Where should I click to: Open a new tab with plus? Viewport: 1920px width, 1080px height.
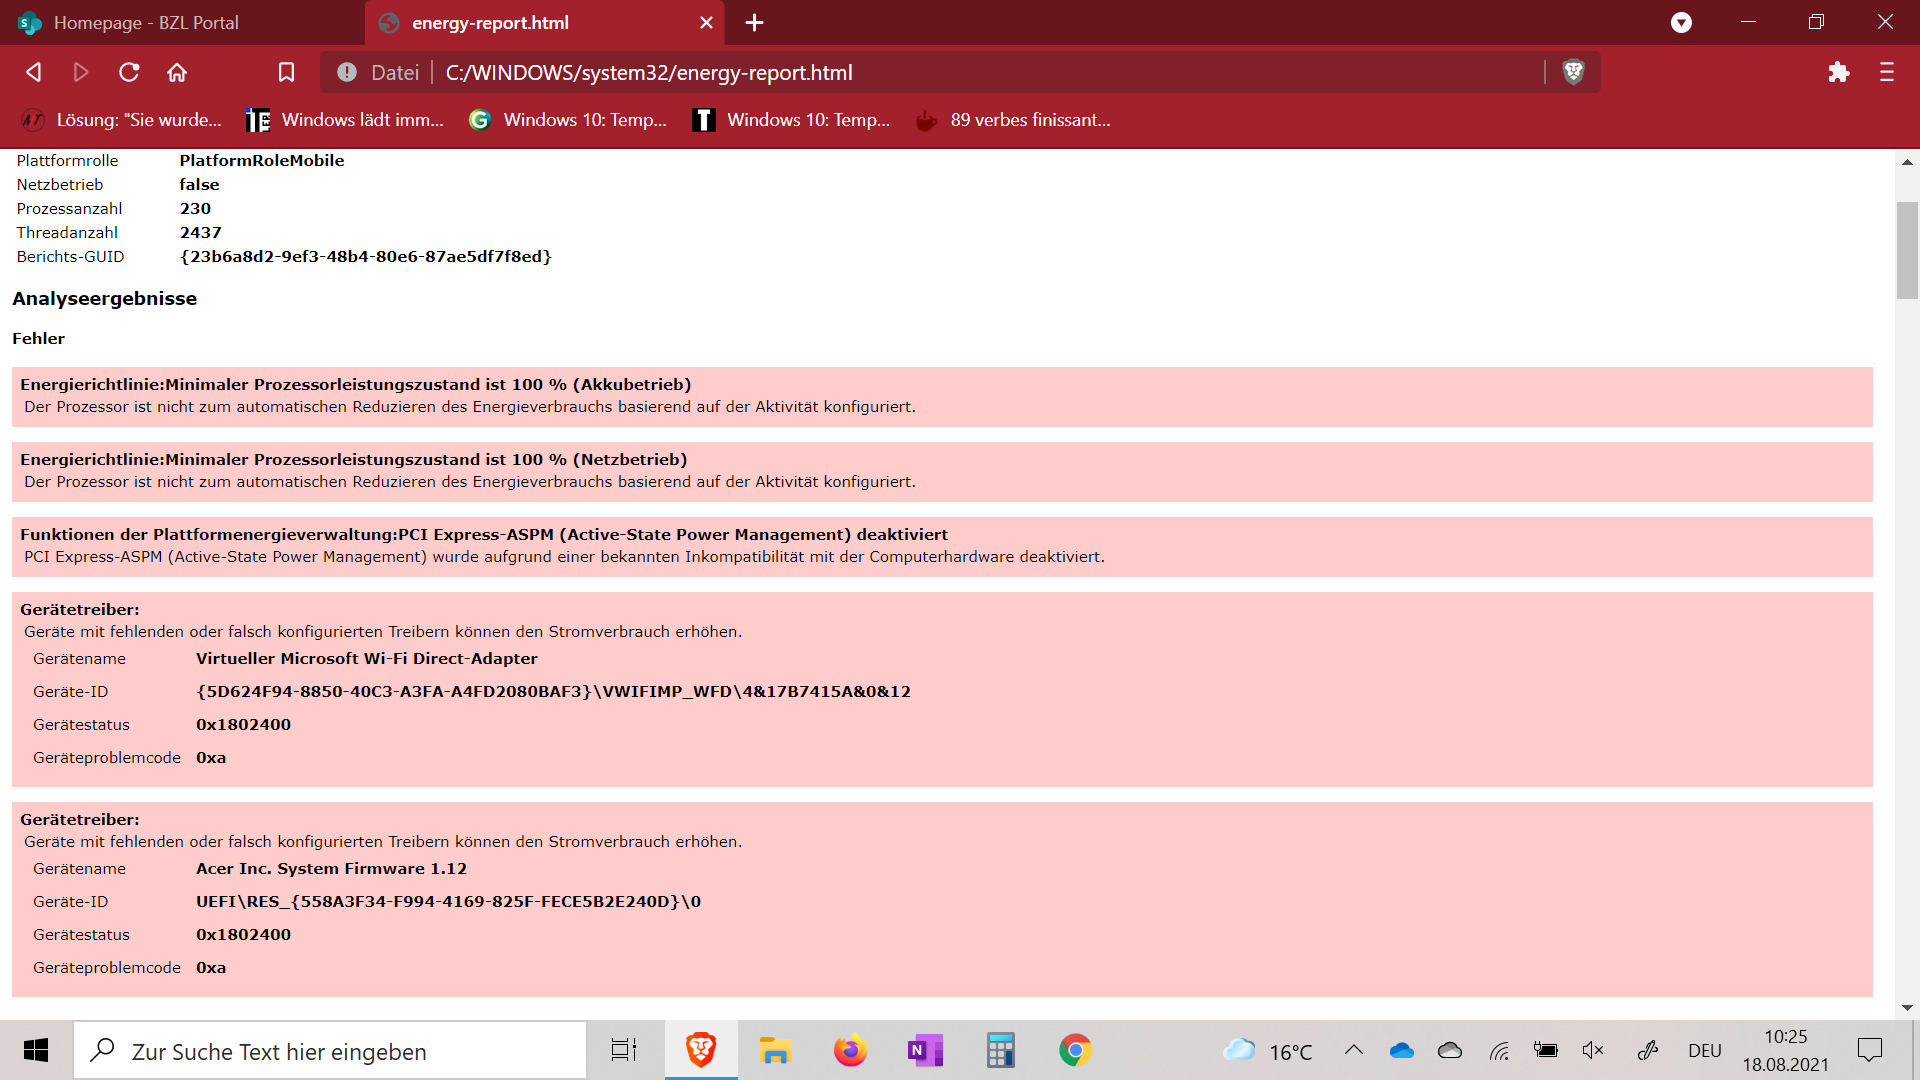pos(754,22)
